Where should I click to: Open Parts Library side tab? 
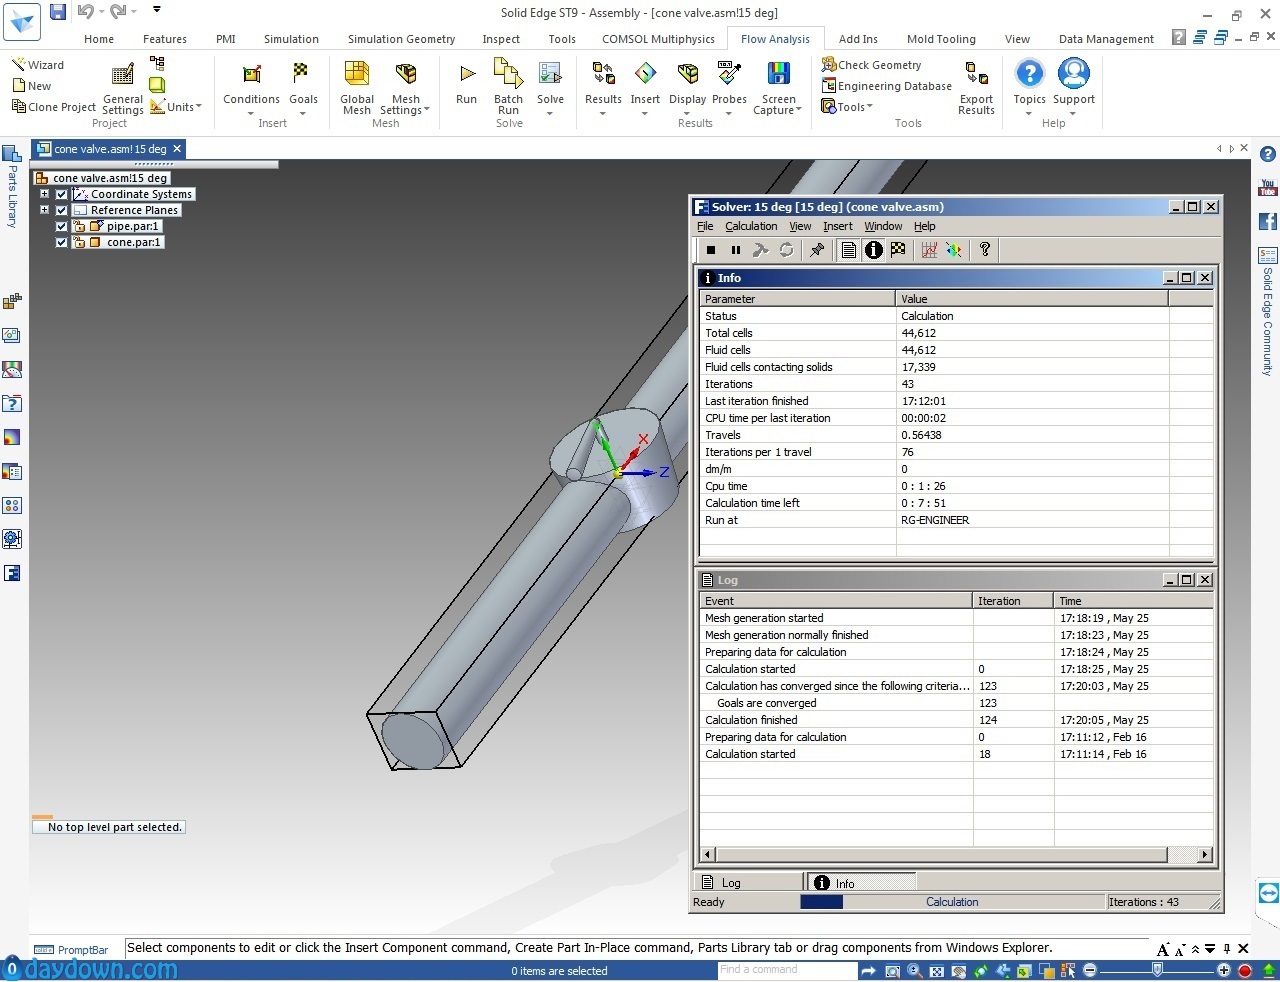(x=12, y=186)
